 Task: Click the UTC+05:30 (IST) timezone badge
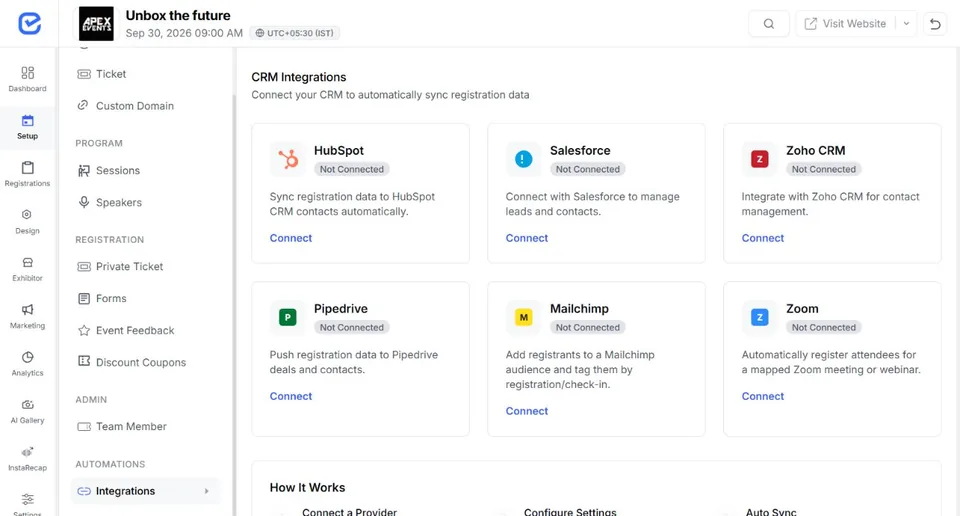tap(294, 33)
